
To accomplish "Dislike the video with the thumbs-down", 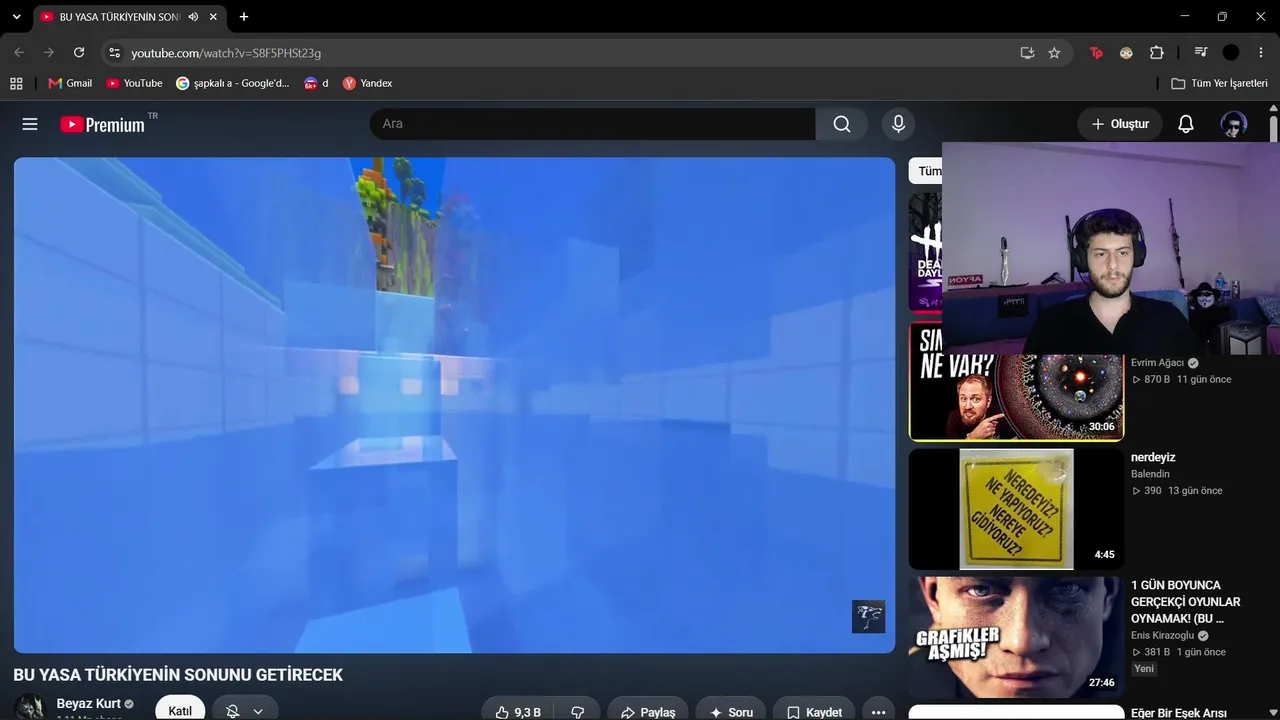I will tap(577, 711).
